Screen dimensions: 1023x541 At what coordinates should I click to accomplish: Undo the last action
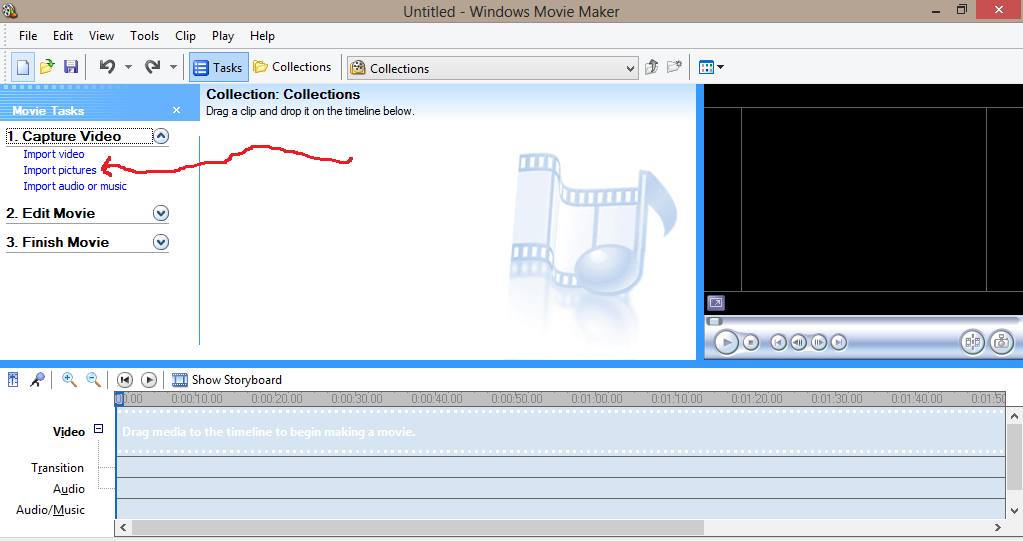coord(108,67)
